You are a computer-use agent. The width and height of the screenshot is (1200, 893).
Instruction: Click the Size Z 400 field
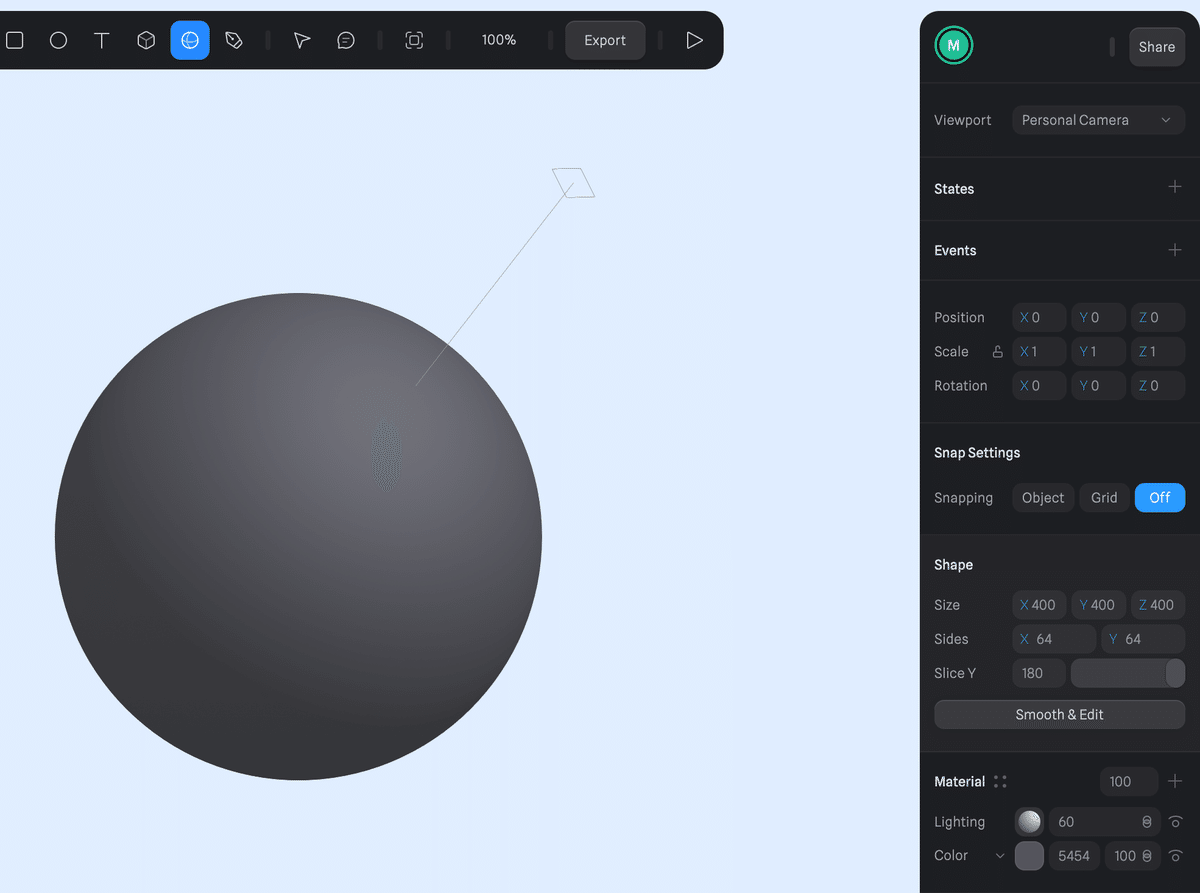(1158, 605)
